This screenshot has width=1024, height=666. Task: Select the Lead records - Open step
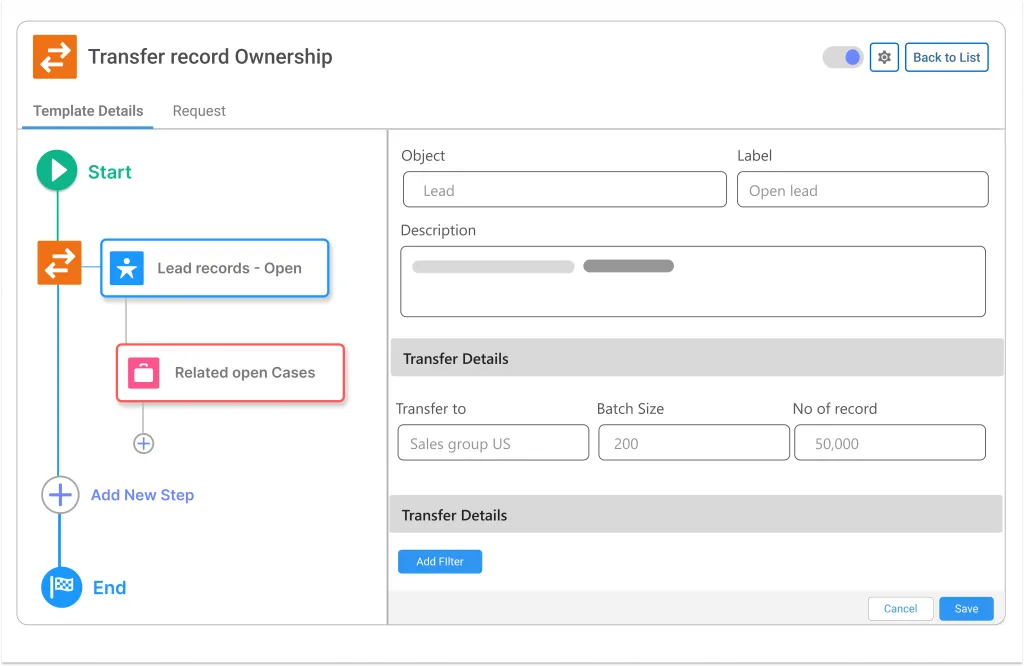pos(228,267)
